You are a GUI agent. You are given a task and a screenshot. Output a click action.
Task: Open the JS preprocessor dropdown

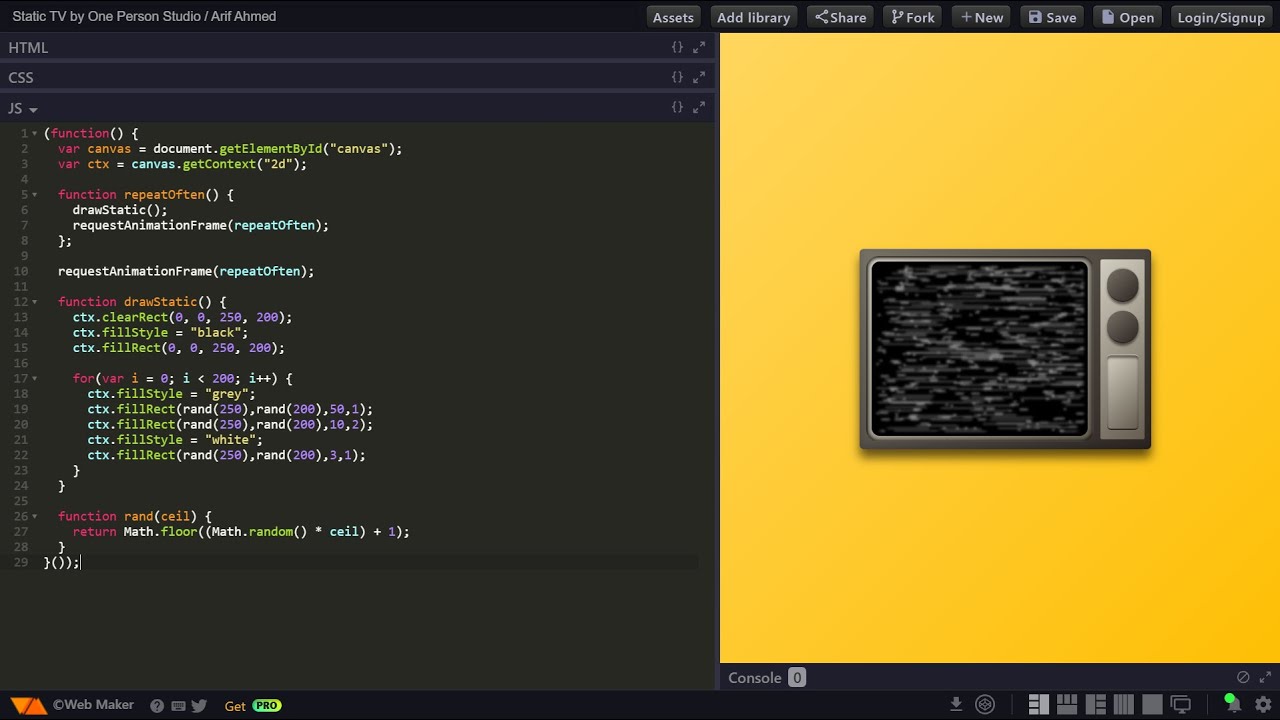pyautogui.click(x=23, y=108)
